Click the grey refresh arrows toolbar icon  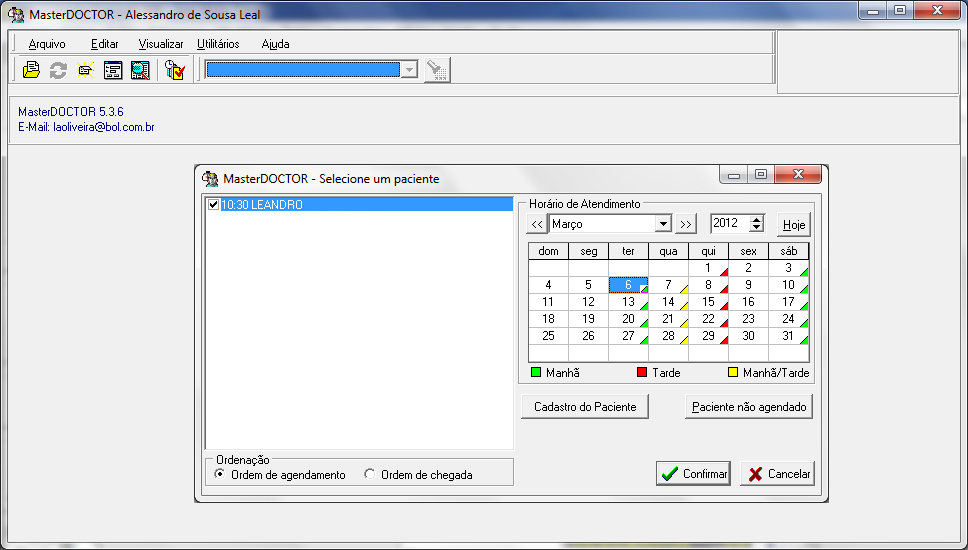[58, 70]
